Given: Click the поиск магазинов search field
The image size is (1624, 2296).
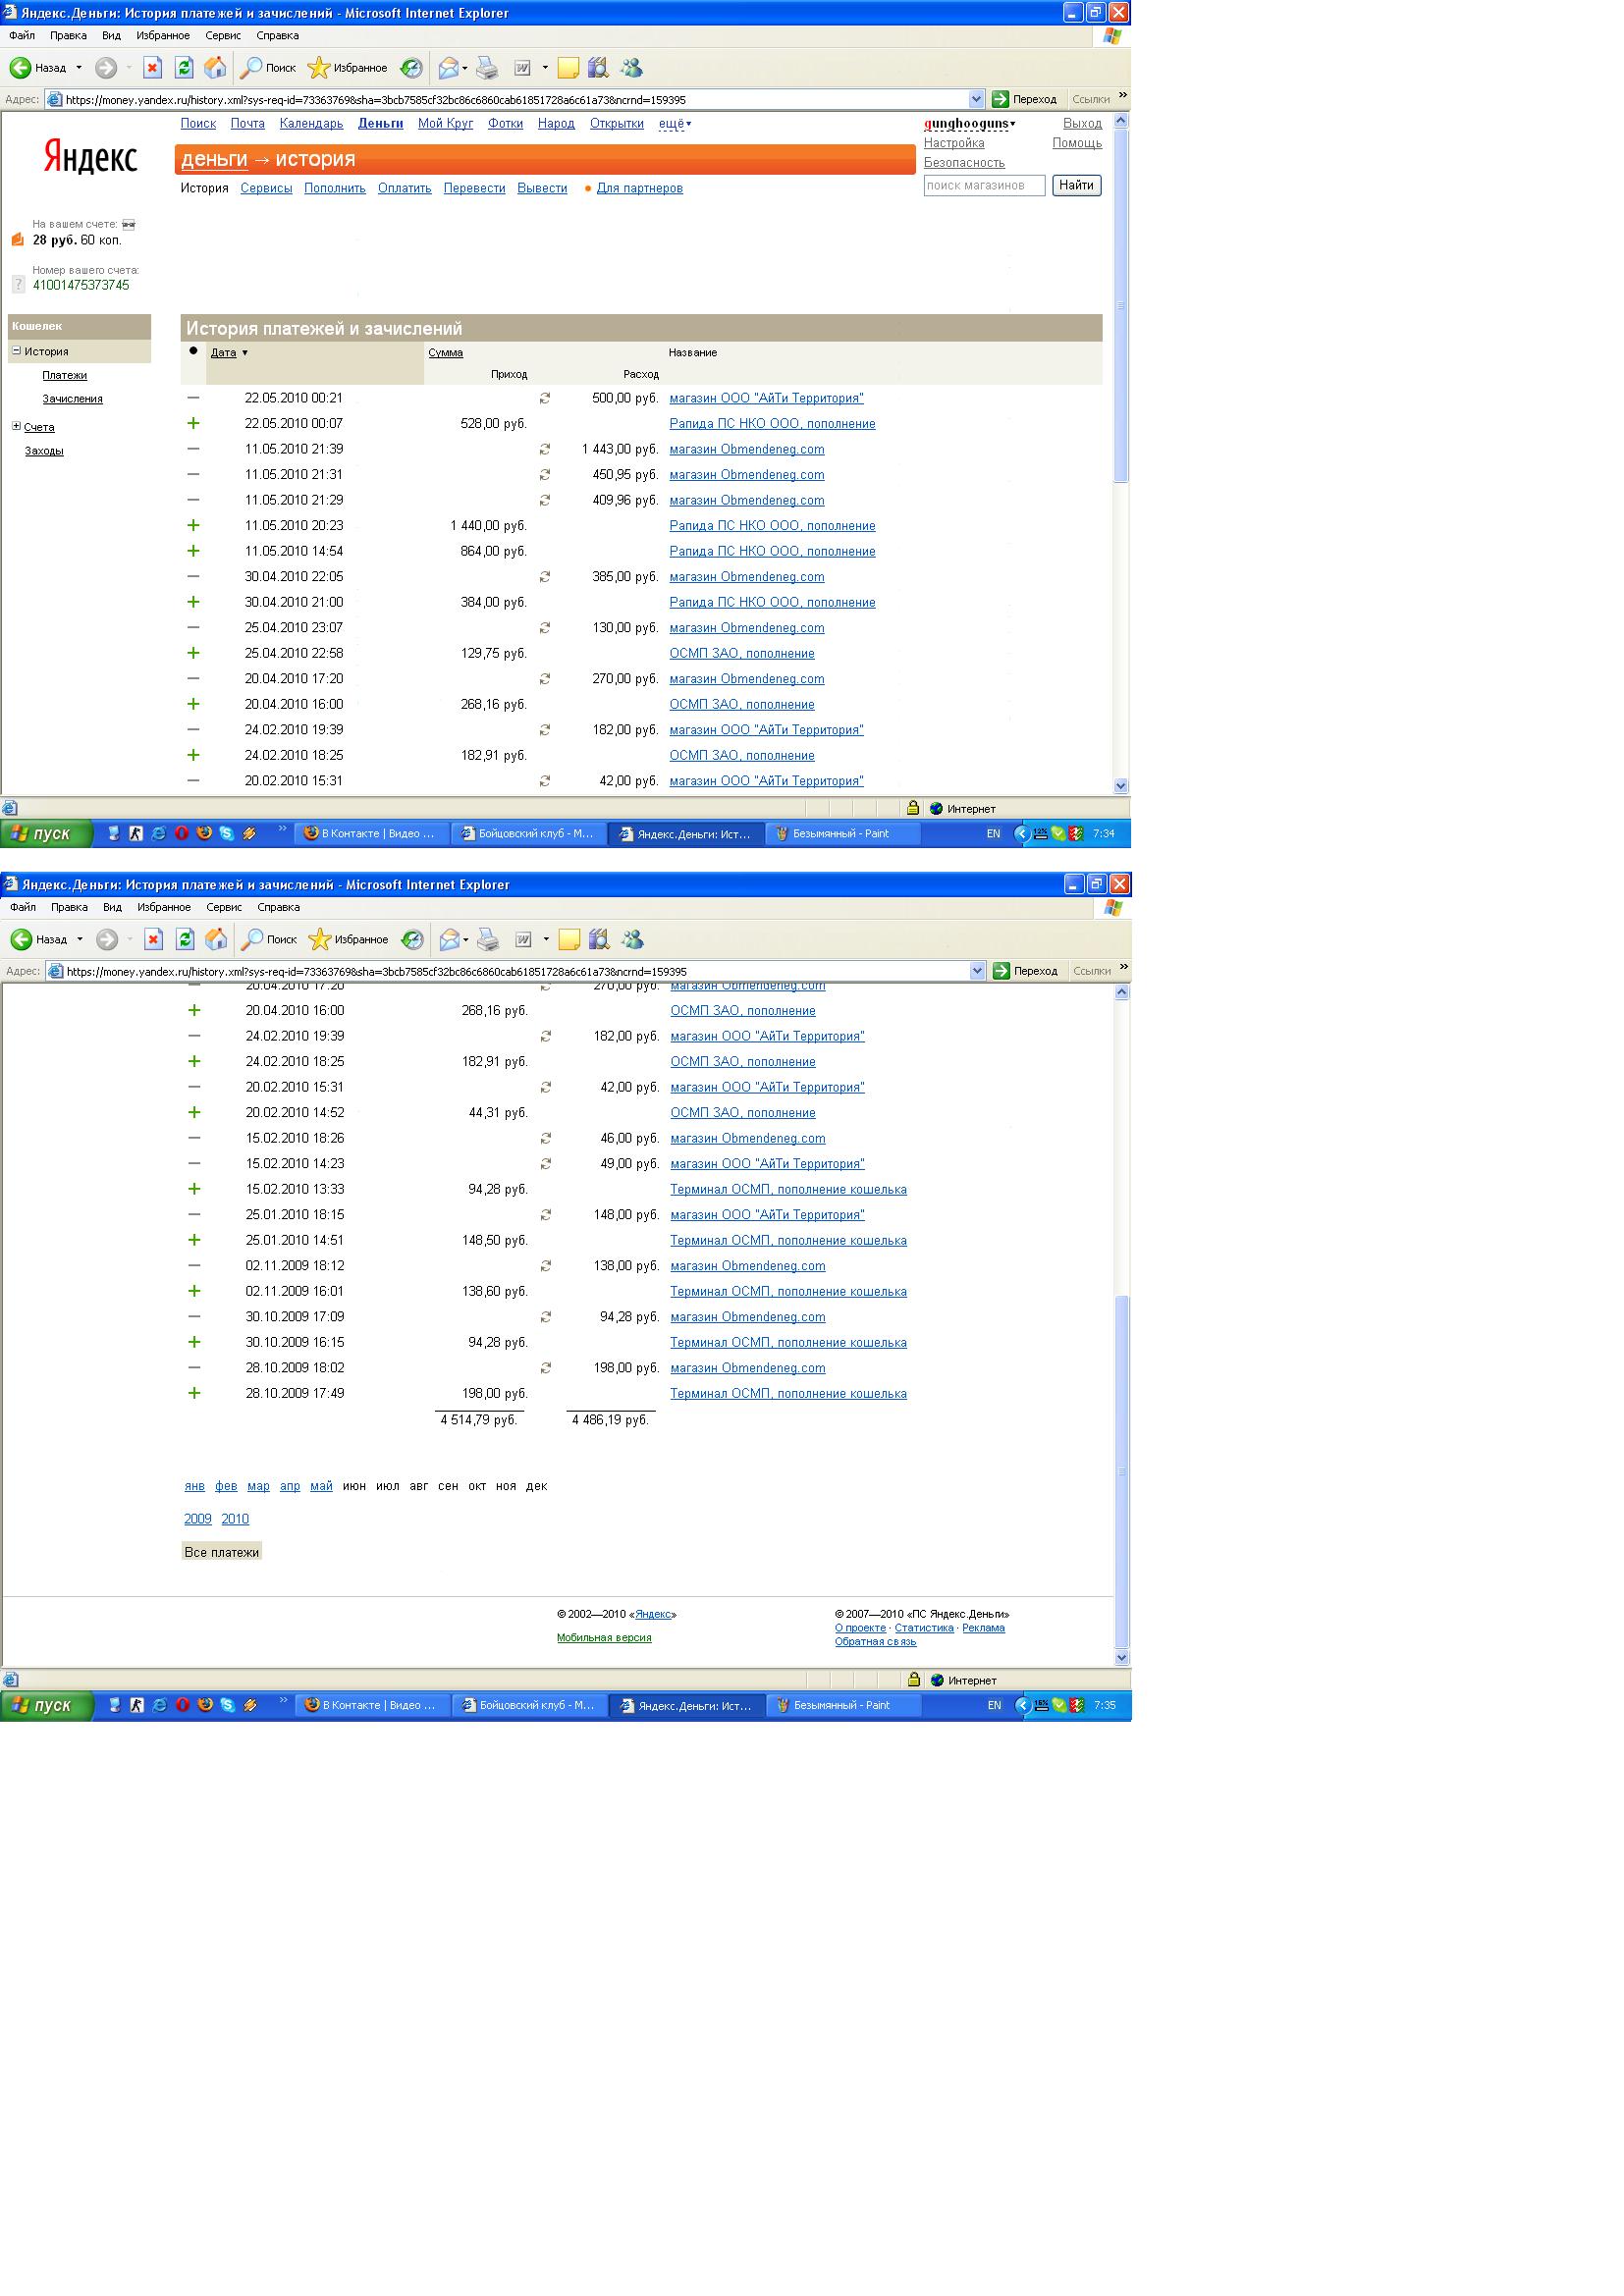Looking at the screenshot, I should coord(984,185).
